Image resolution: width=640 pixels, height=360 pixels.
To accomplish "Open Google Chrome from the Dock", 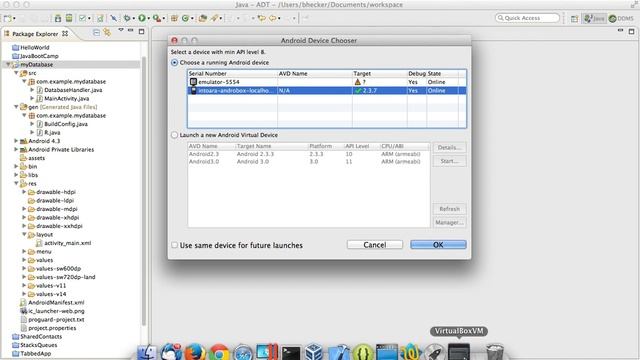I will 219,352.
